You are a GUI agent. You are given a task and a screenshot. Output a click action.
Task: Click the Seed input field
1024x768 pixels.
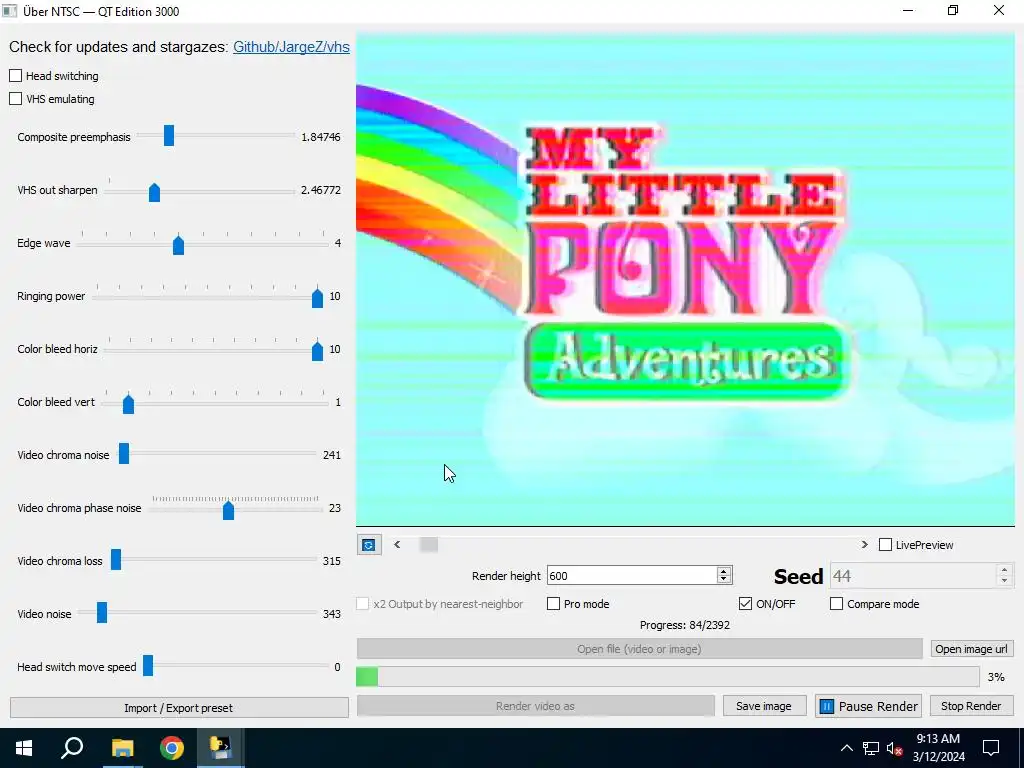tap(914, 576)
